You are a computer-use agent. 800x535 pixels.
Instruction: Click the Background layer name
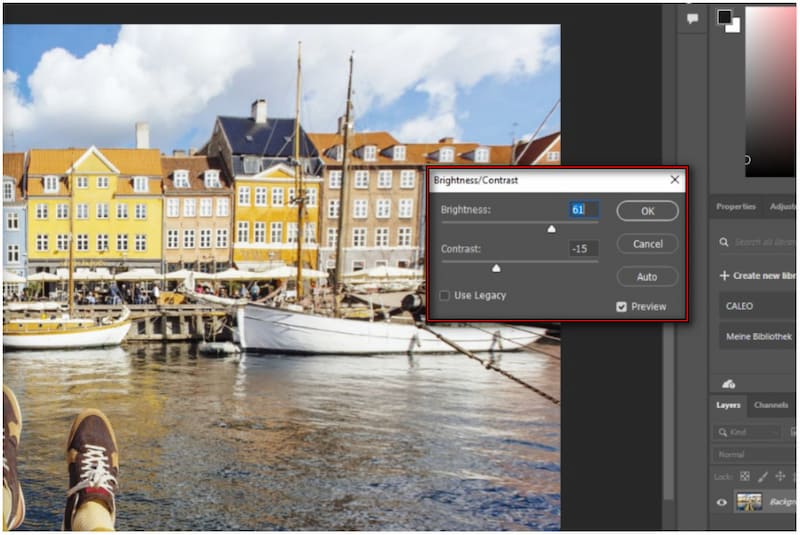point(782,502)
